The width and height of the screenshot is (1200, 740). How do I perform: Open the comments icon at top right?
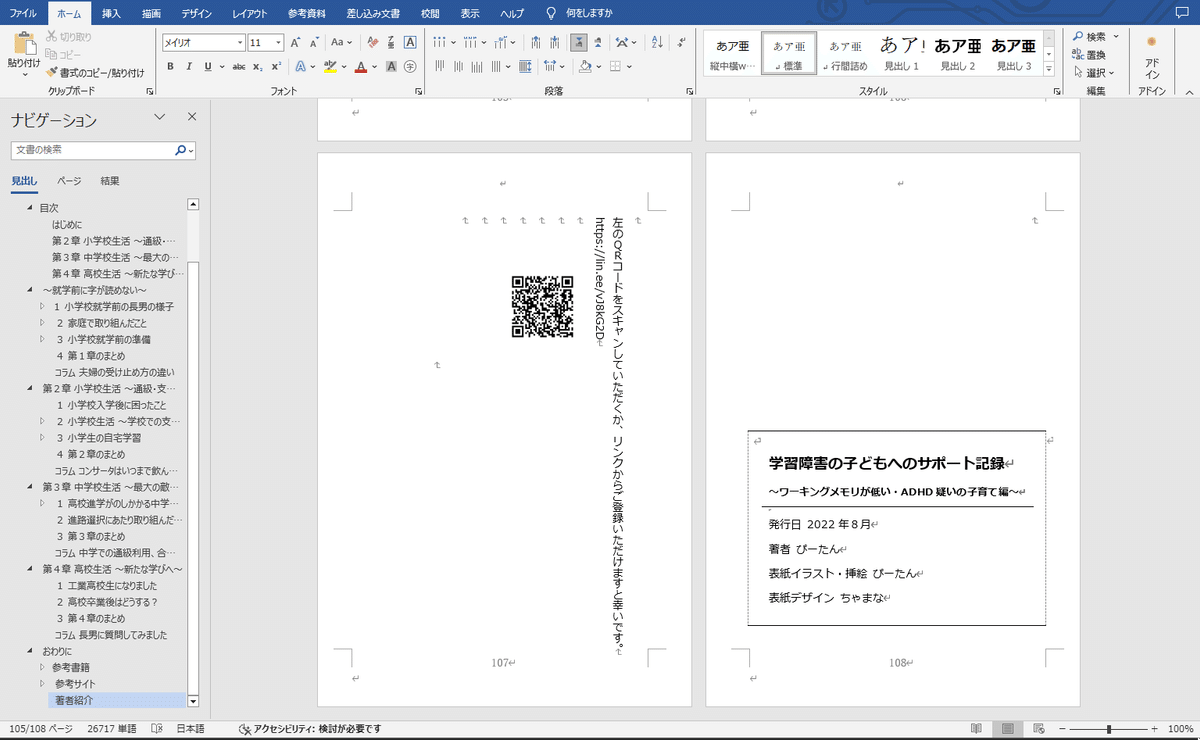[1181, 12]
